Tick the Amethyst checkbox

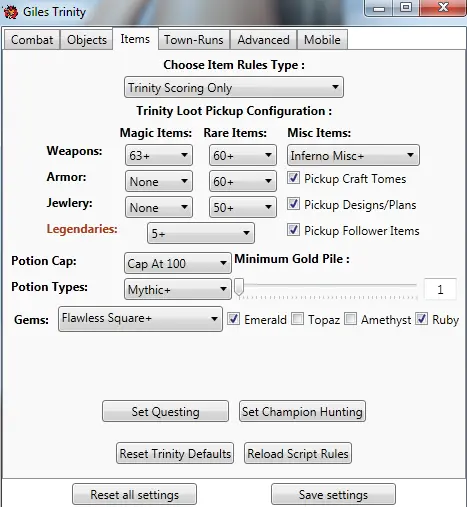click(350, 319)
